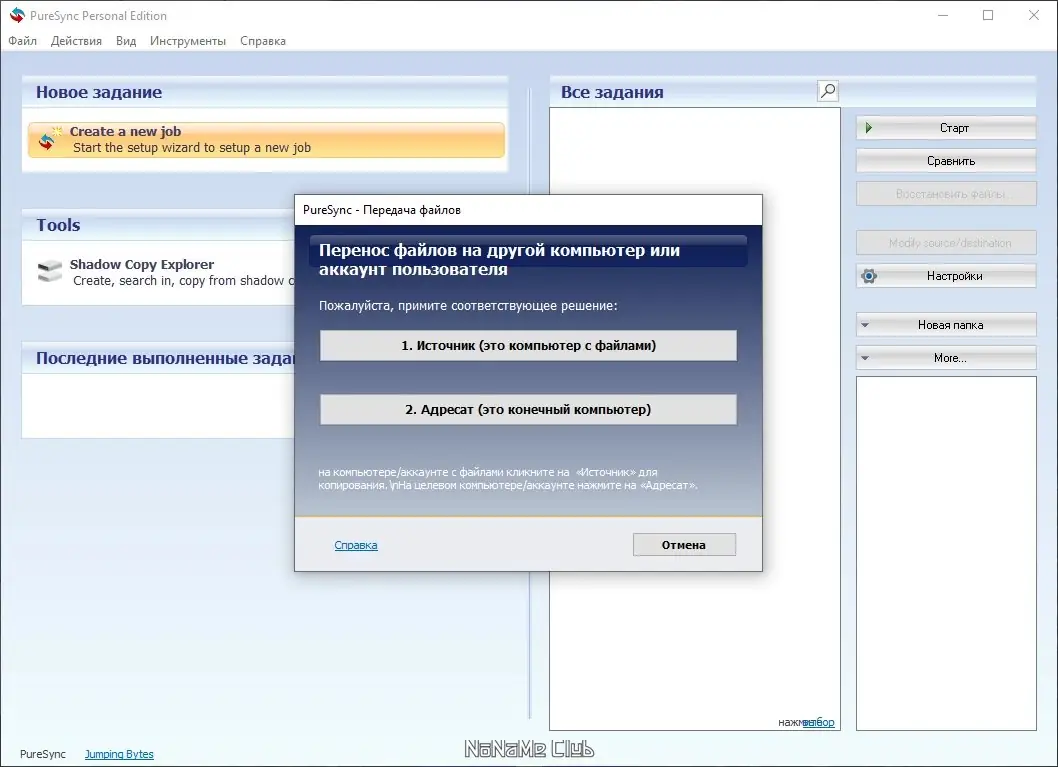Open the search magnifier in Все задания
This screenshot has width=1058, height=767.
(828, 90)
